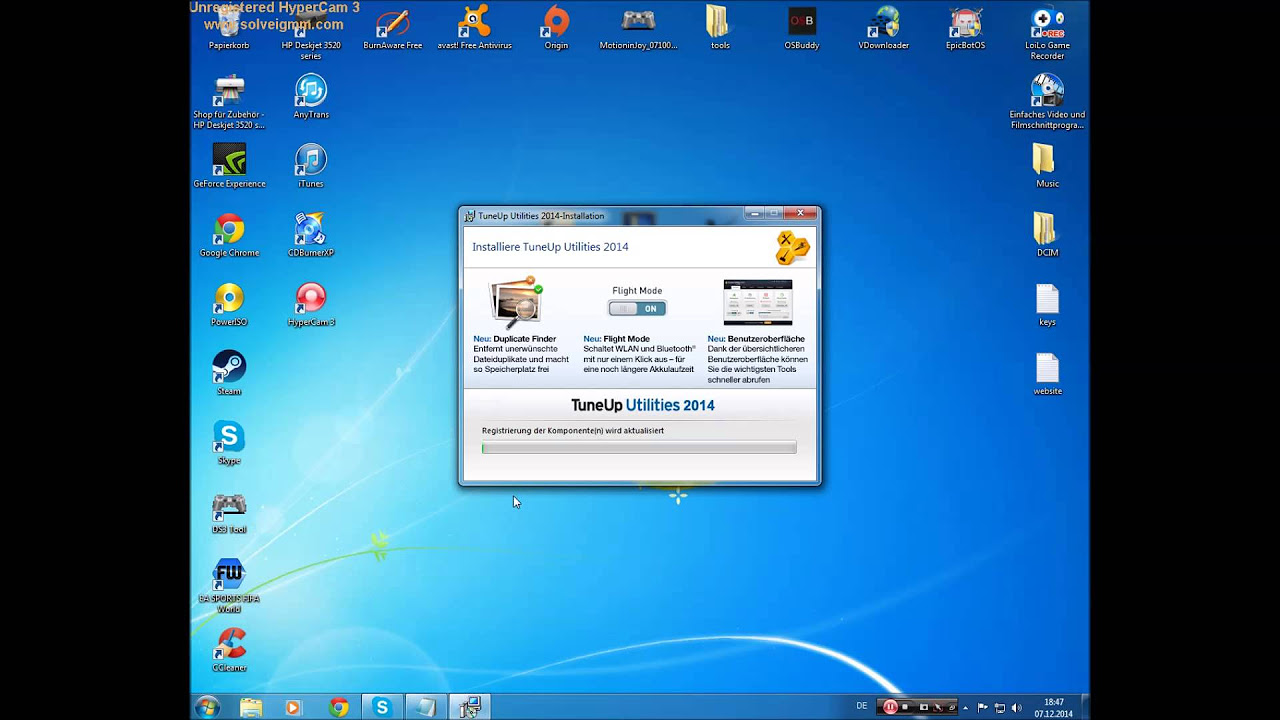Click the Show desktop button

click(x=1084, y=707)
